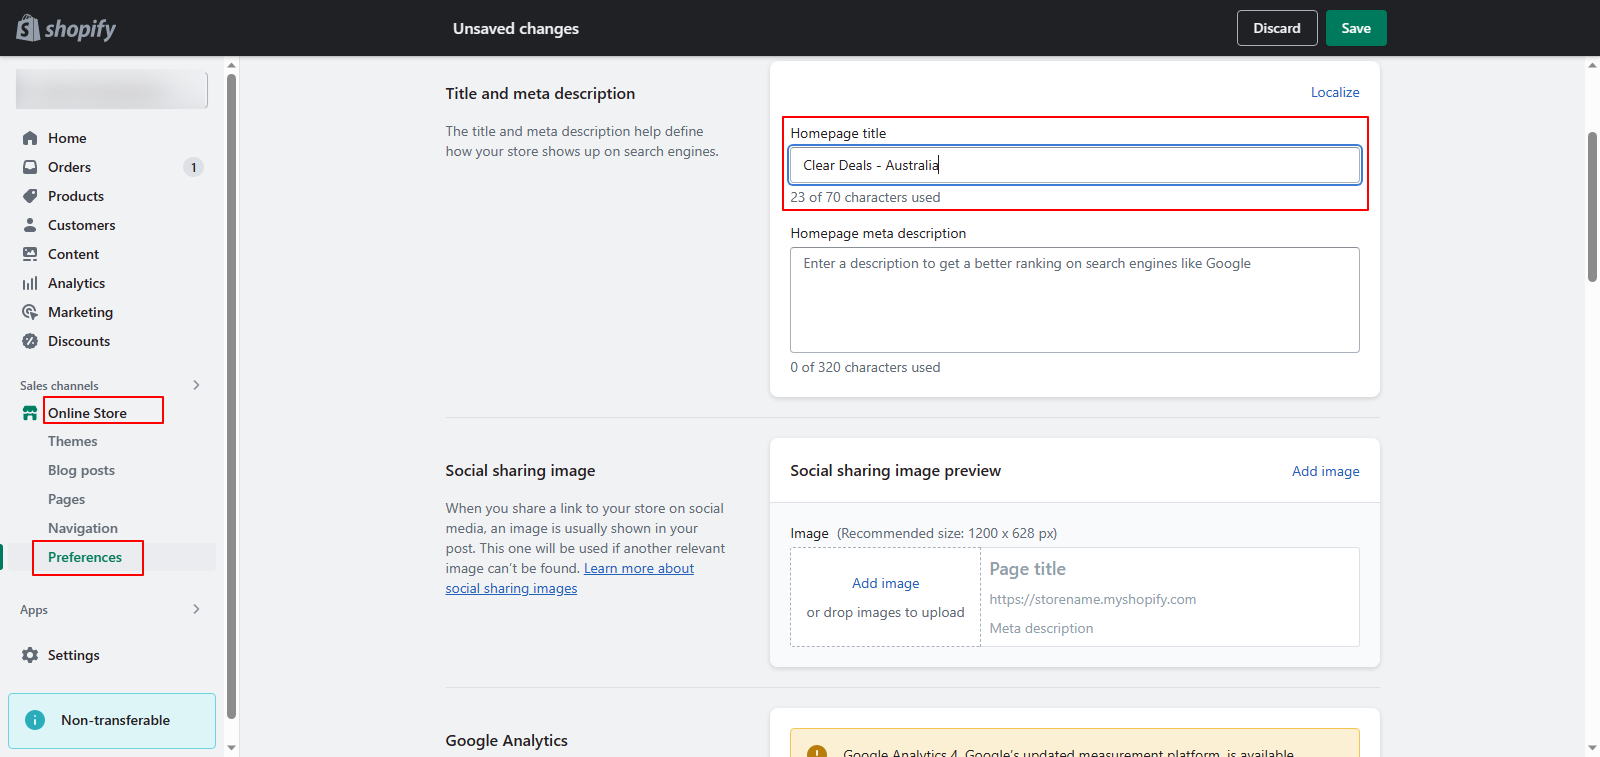Click the Settings gear icon
The width and height of the screenshot is (1600, 757).
tap(30, 655)
